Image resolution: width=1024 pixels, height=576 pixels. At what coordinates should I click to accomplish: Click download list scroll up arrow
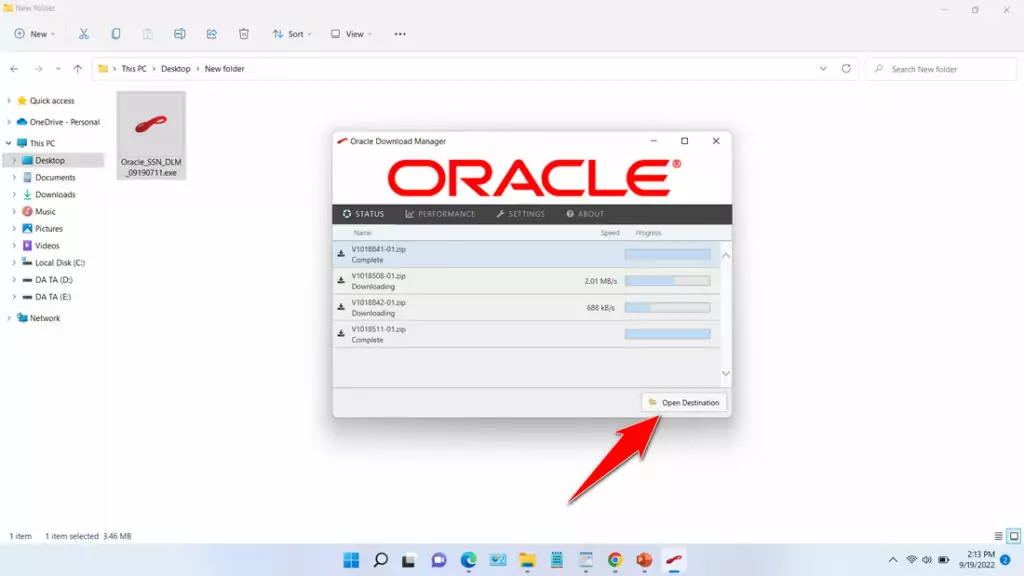726,255
